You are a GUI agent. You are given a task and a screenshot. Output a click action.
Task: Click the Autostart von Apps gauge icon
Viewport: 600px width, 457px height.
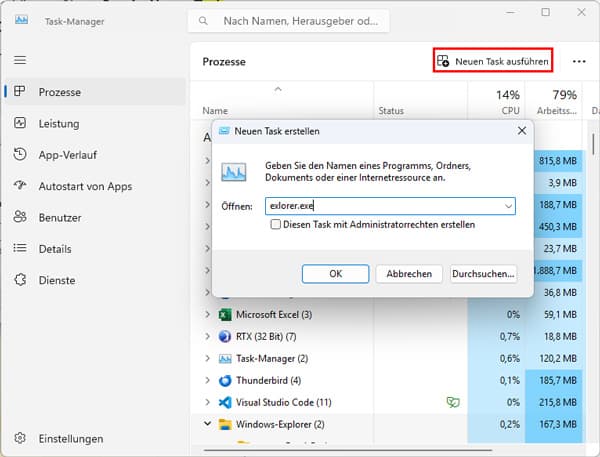coord(20,186)
